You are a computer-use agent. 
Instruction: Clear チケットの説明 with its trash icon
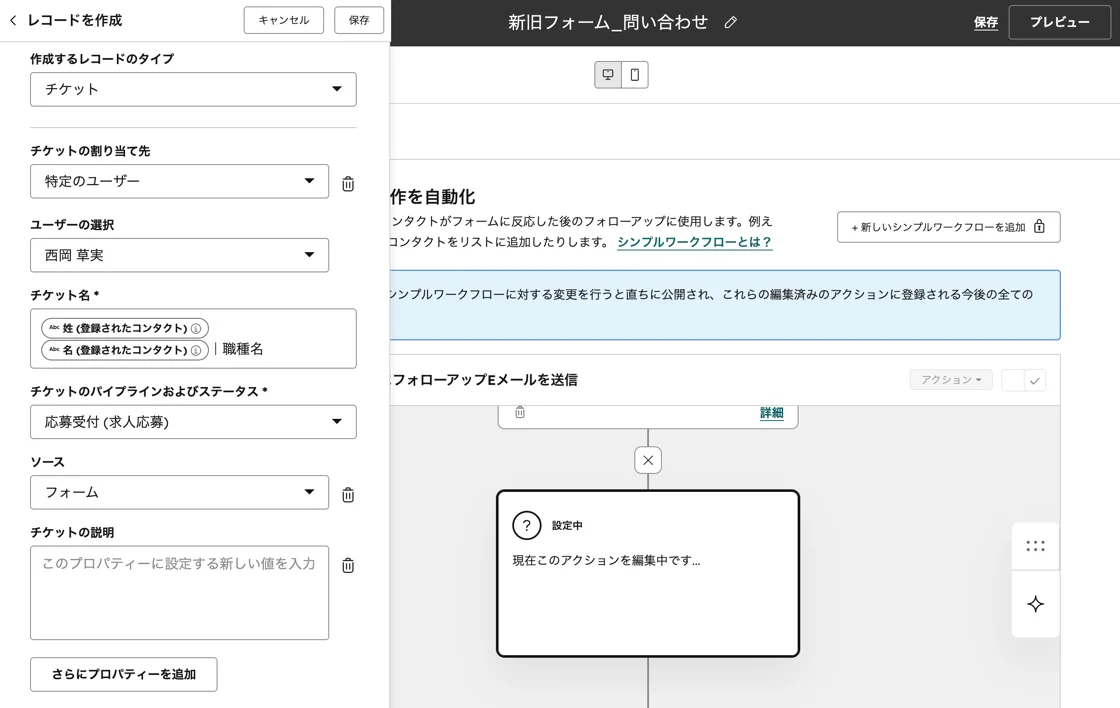347,565
